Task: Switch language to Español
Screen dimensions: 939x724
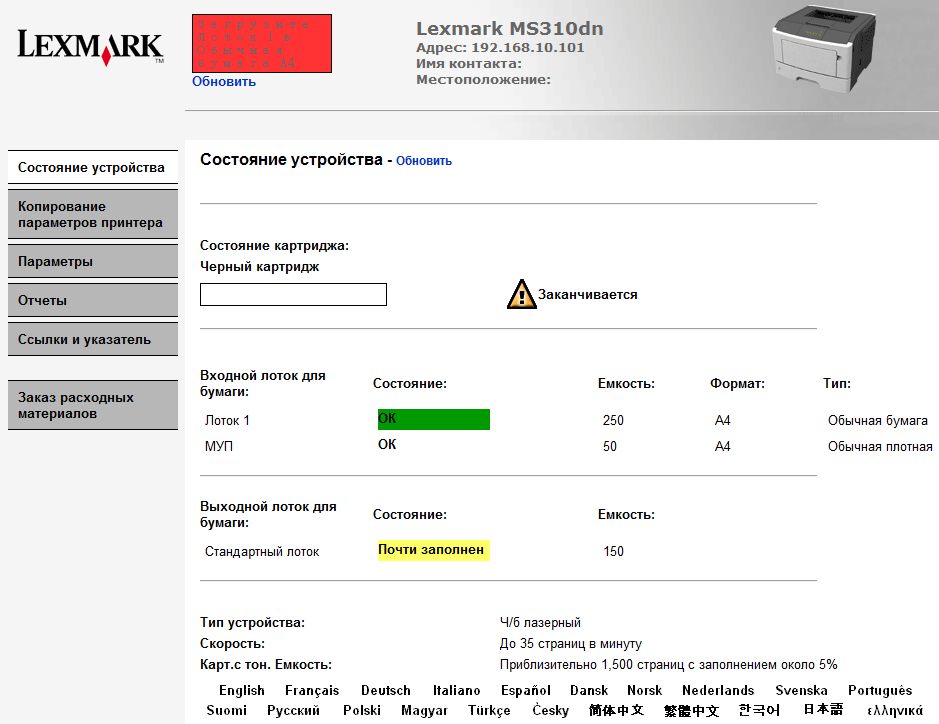Action: click(526, 690)
